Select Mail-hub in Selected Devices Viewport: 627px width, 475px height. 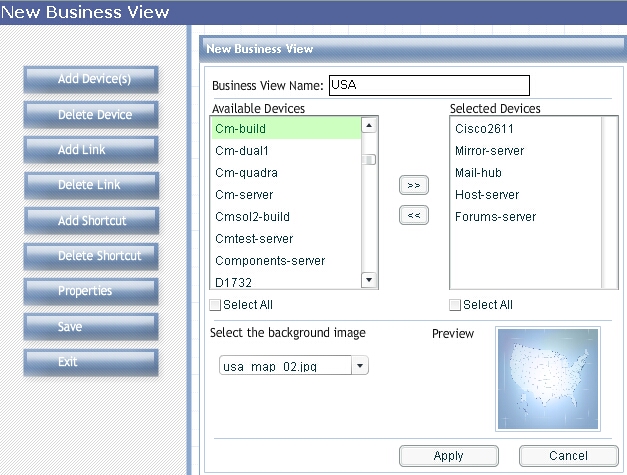526,172
